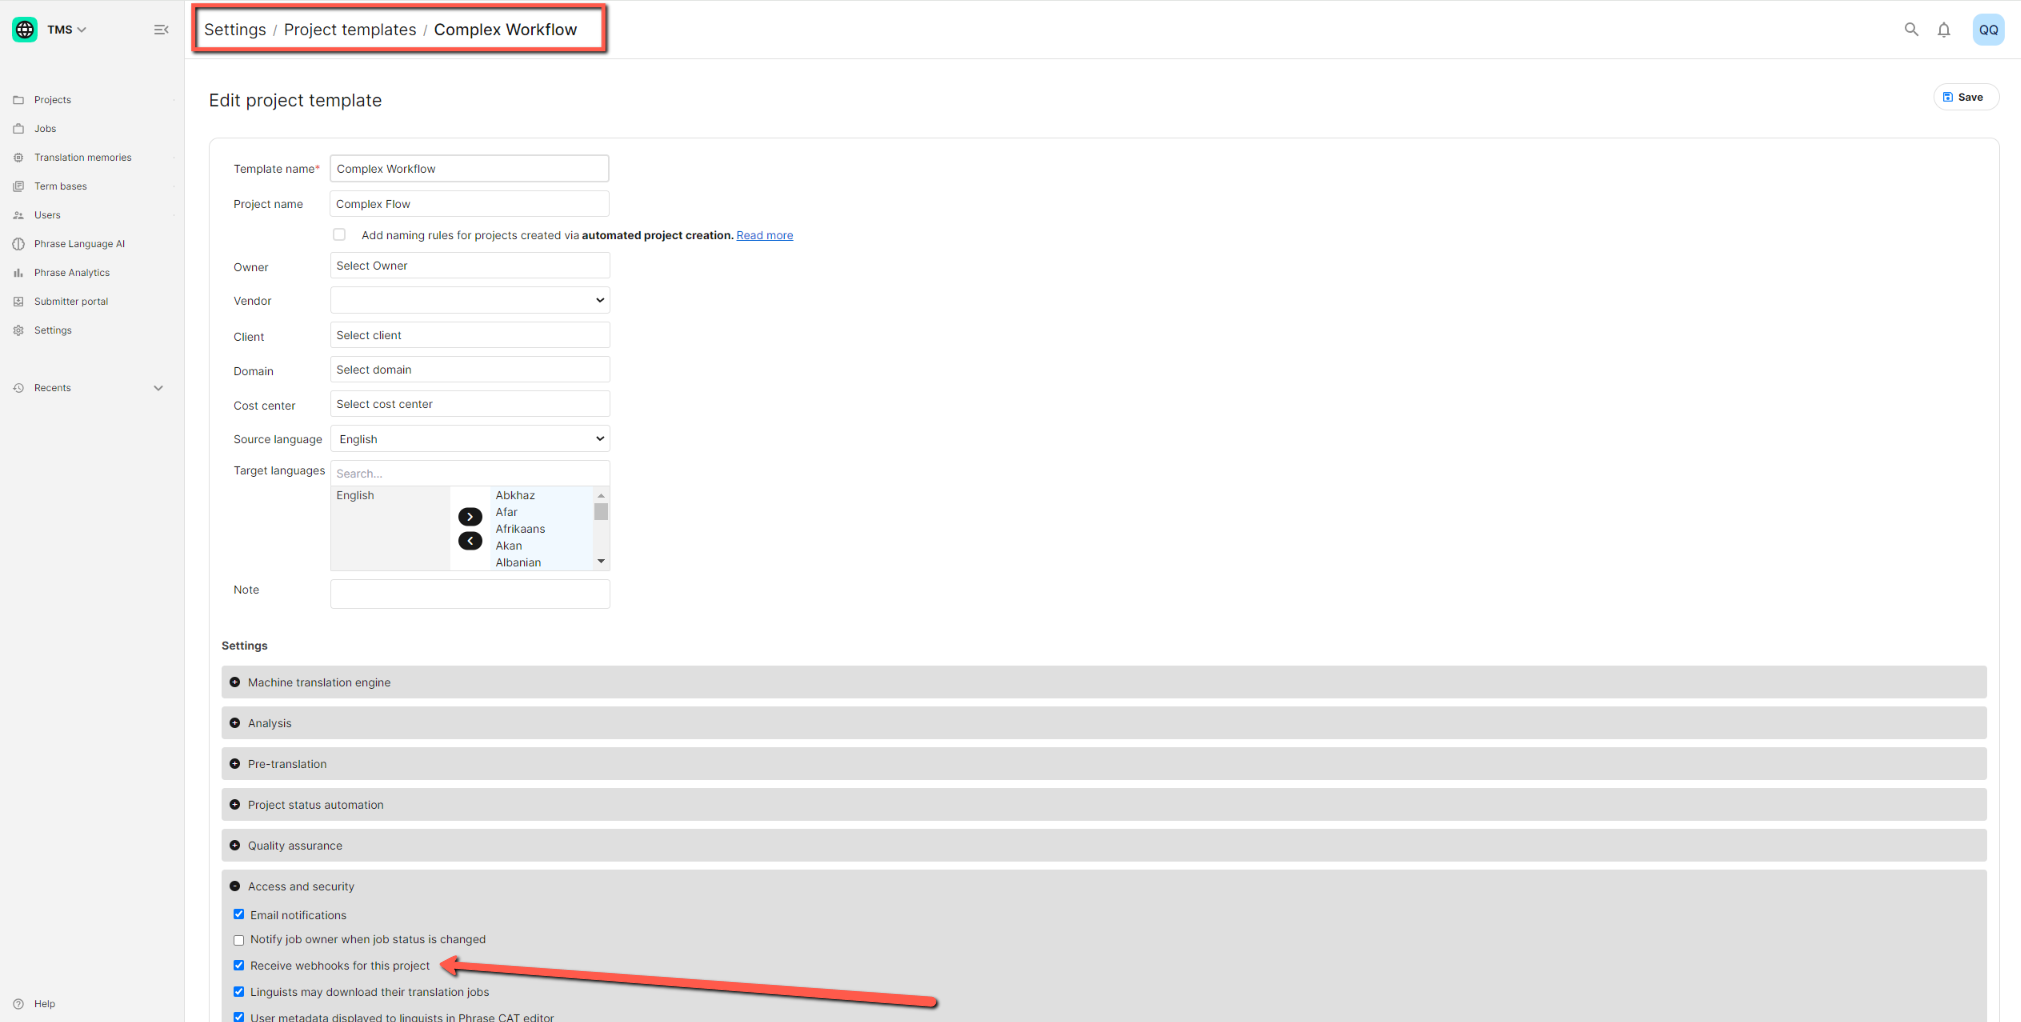Screen dimensions: 2021x1022
Task: Click the minus icon beside Access and security
Action: pyautogui.click(x=235, y=886)
